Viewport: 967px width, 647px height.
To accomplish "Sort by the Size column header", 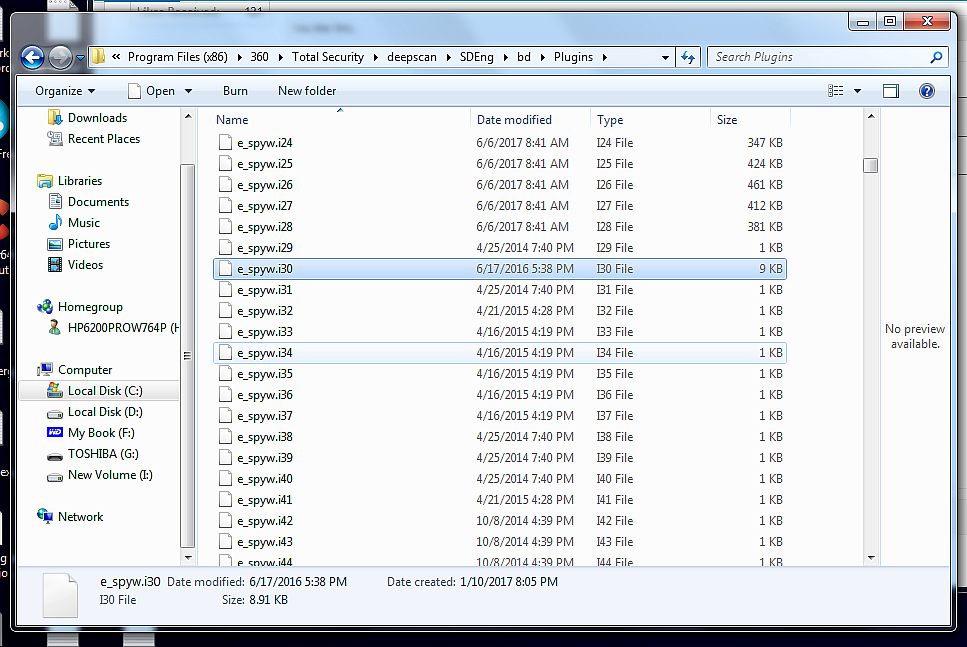I will tap(750, 120).
